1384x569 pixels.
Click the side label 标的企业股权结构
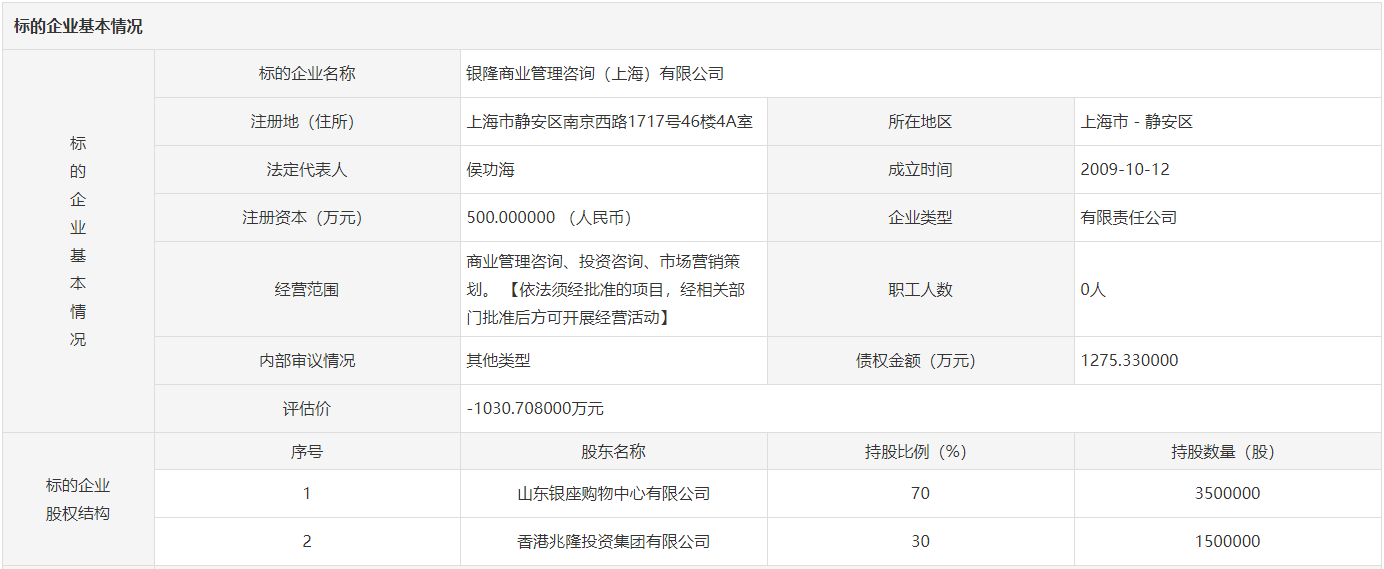[78, 500]
